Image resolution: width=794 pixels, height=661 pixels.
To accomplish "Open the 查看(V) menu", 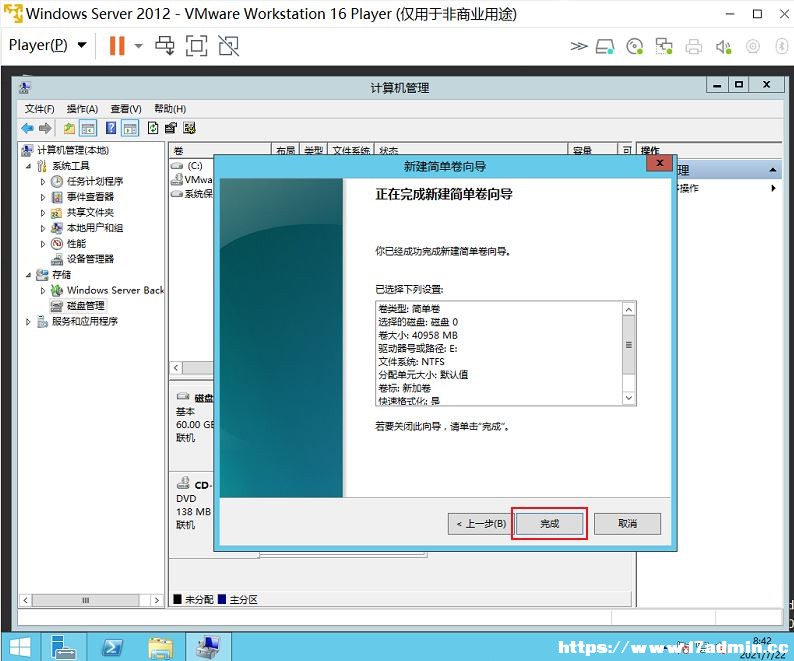I will [x=126, y=109].
